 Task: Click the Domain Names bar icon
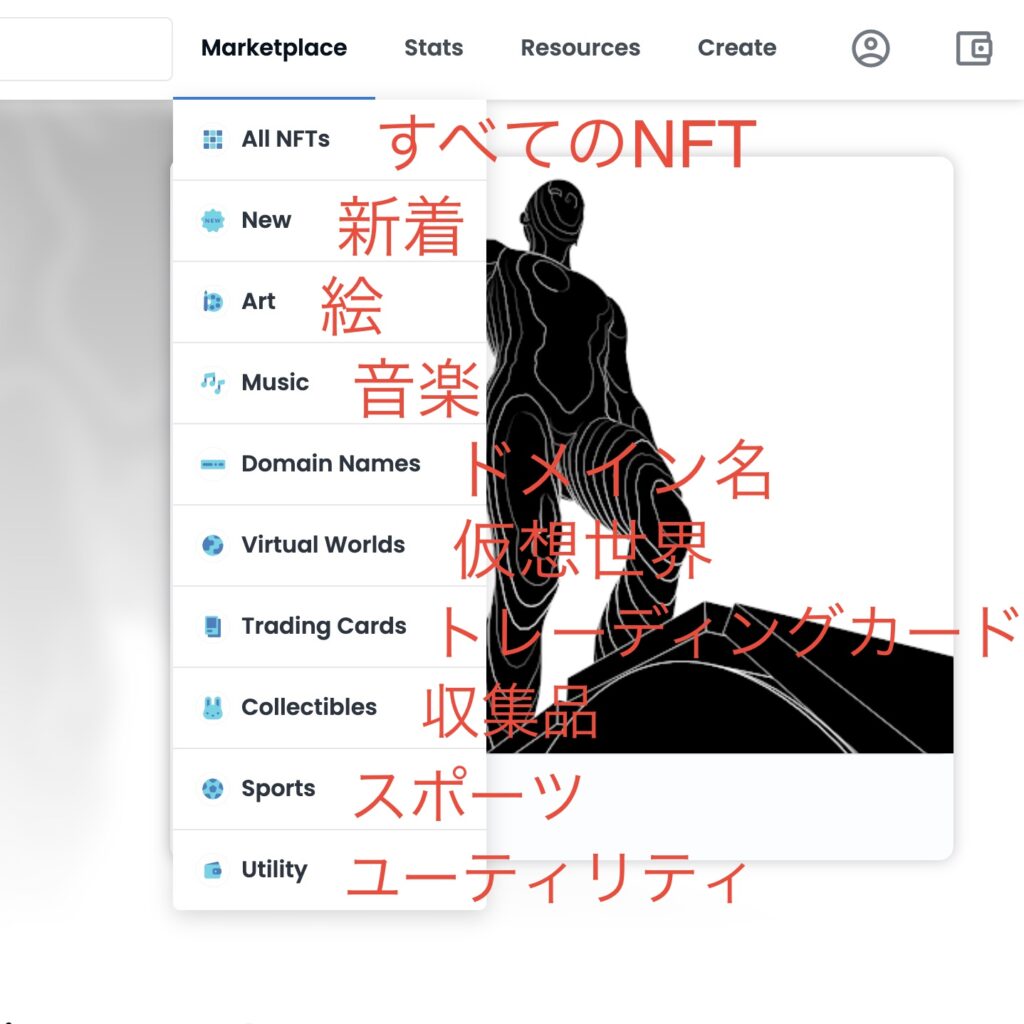click(213, 464)
